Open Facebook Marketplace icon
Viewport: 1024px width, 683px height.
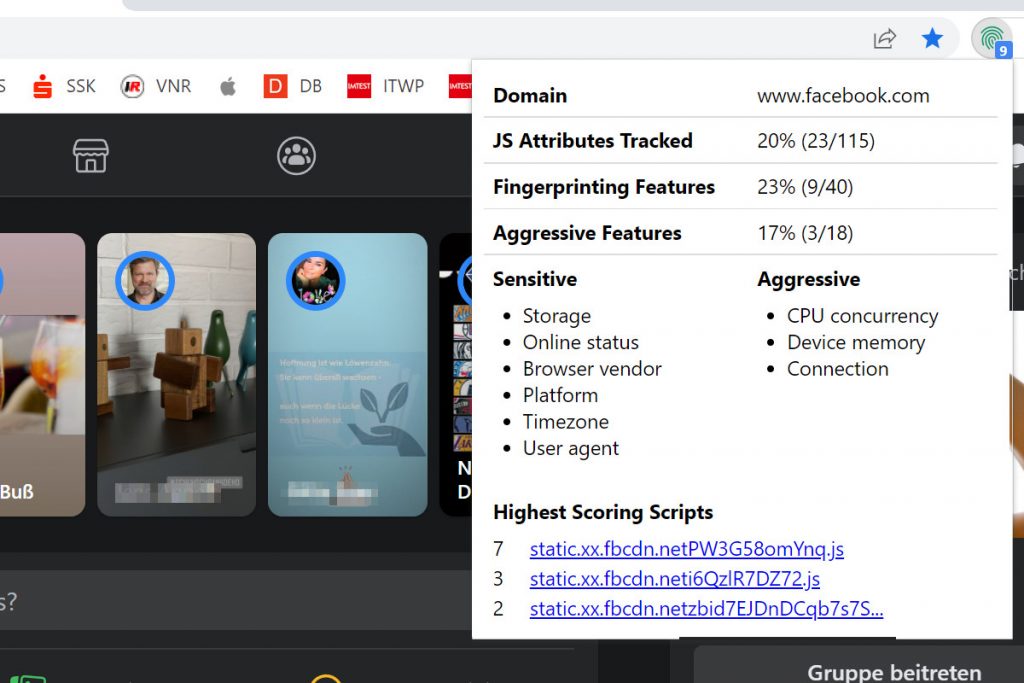[x=91, y=156]
